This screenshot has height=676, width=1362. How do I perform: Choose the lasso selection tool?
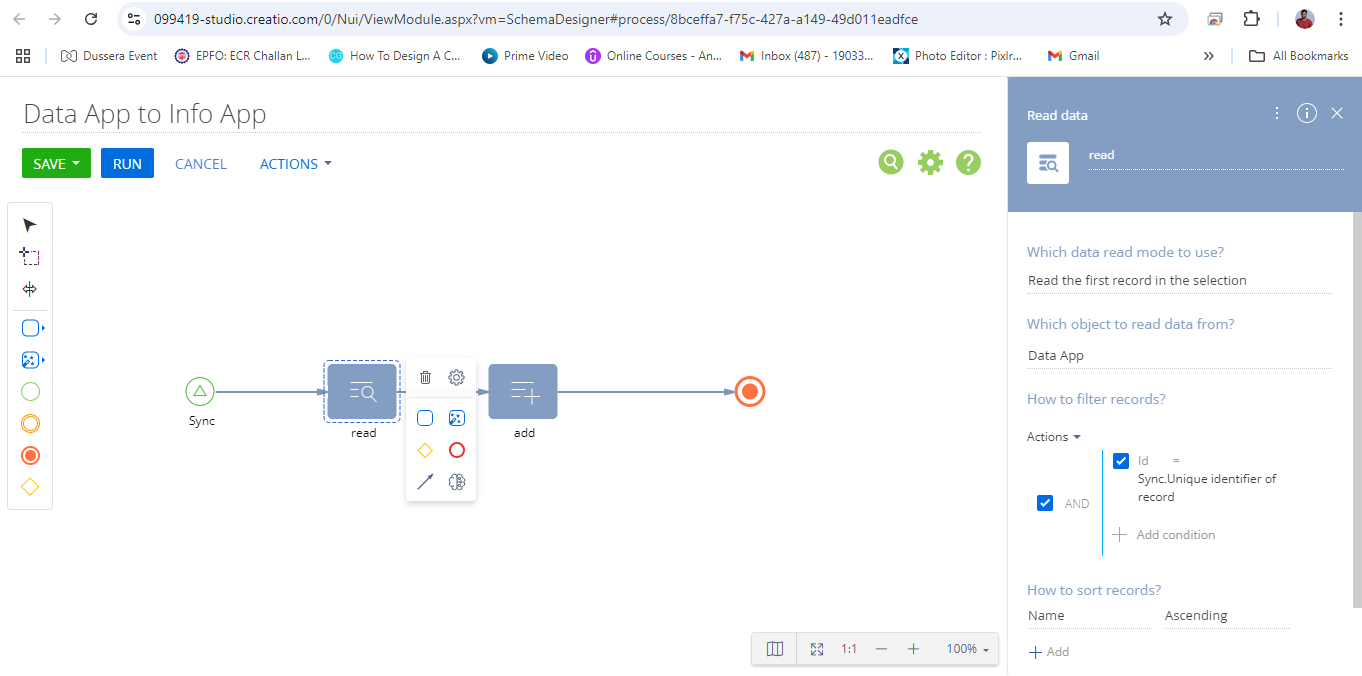coord(29,257)
